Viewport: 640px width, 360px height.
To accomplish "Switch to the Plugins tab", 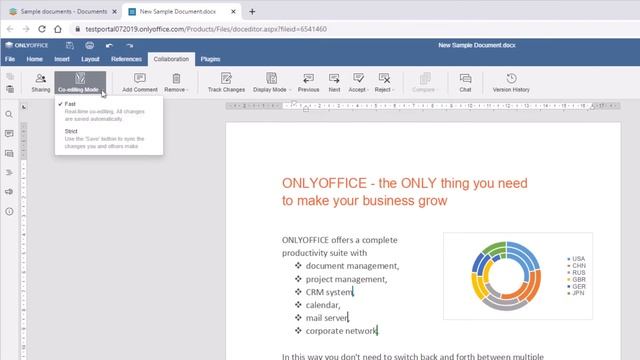I will click(210, 59).
